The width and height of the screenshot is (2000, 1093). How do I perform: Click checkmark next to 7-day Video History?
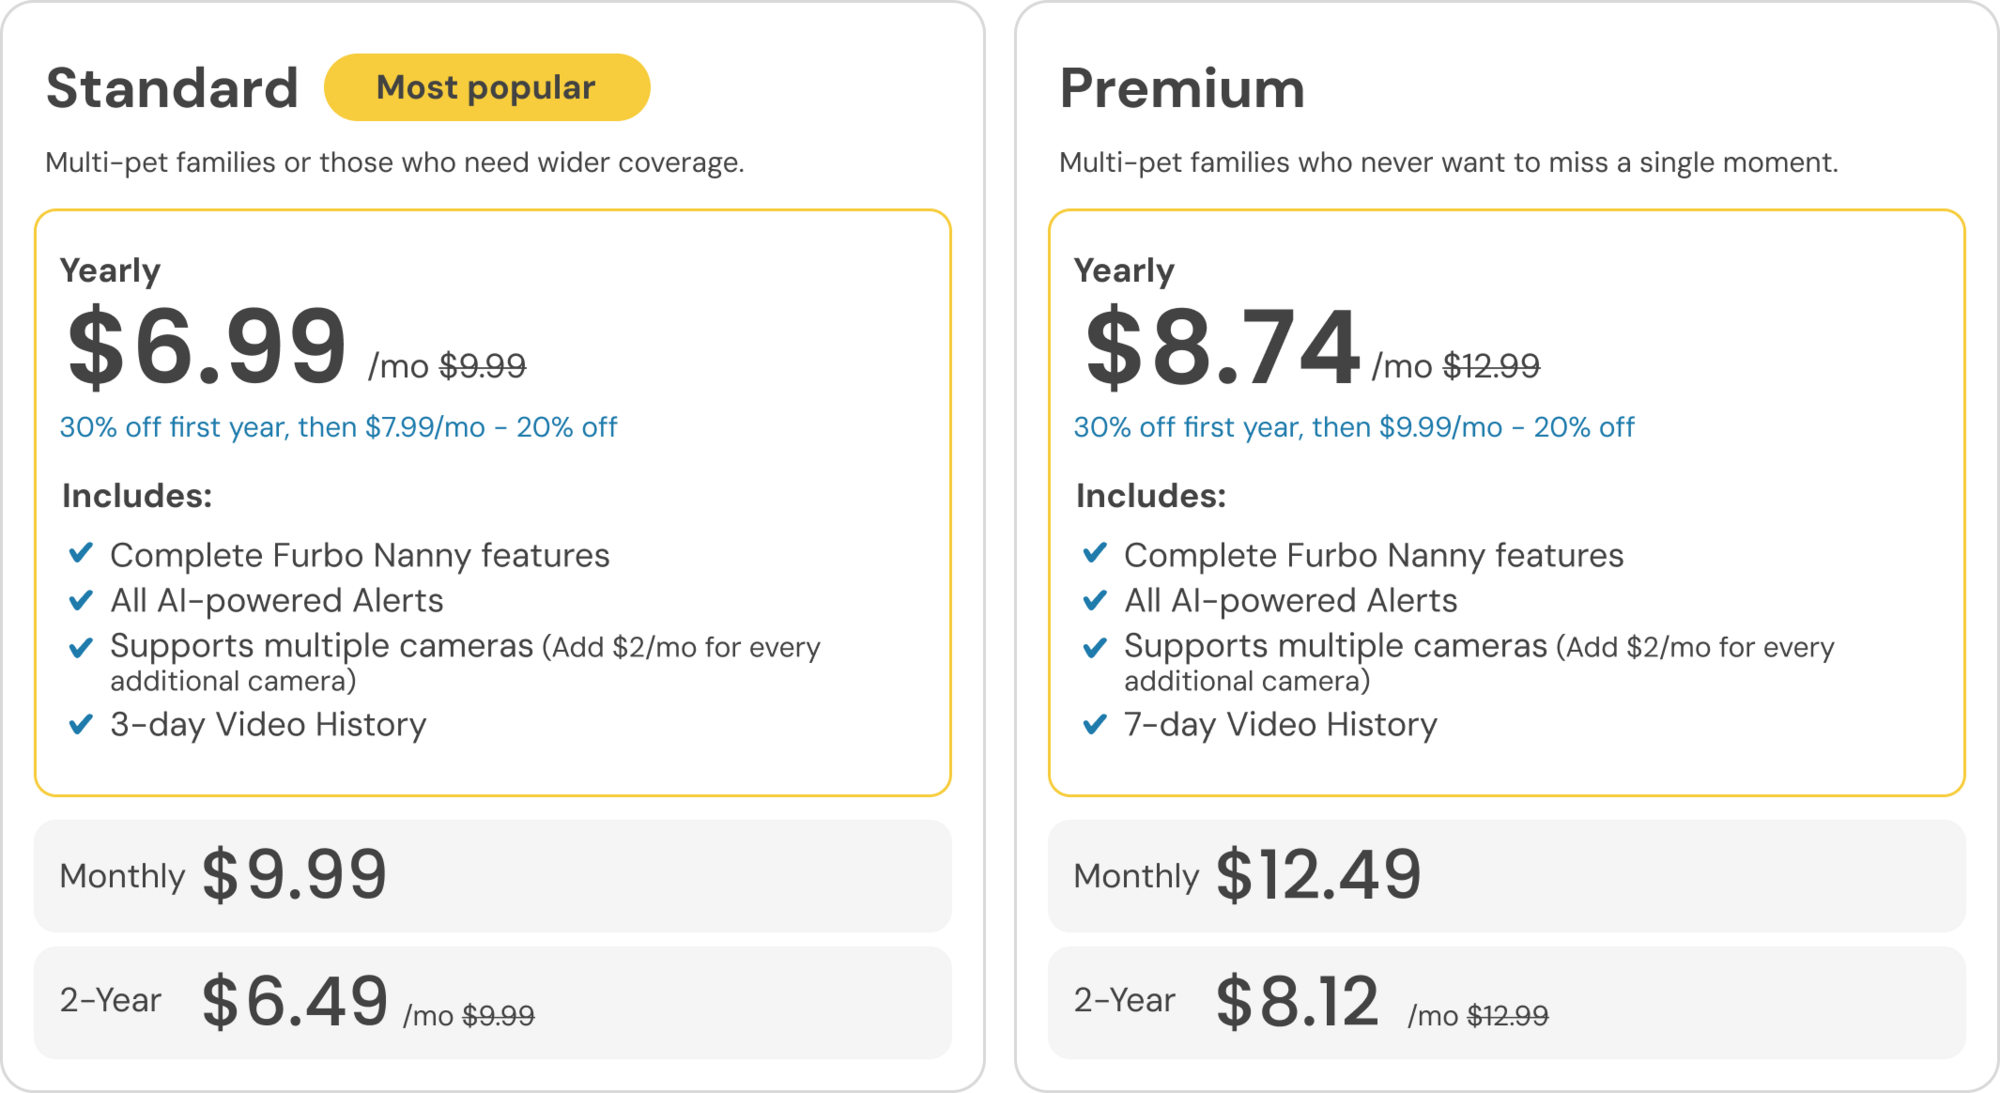1095,723
